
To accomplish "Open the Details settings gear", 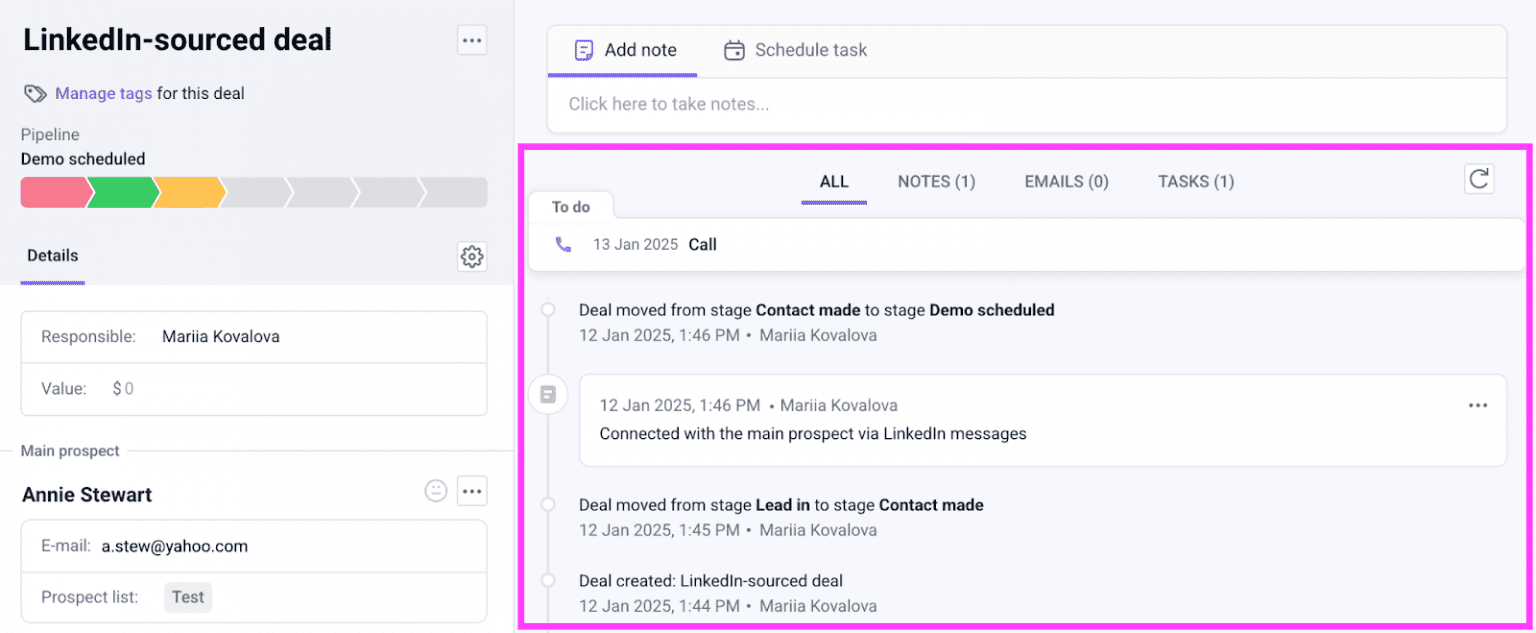I will coord(471,256).
